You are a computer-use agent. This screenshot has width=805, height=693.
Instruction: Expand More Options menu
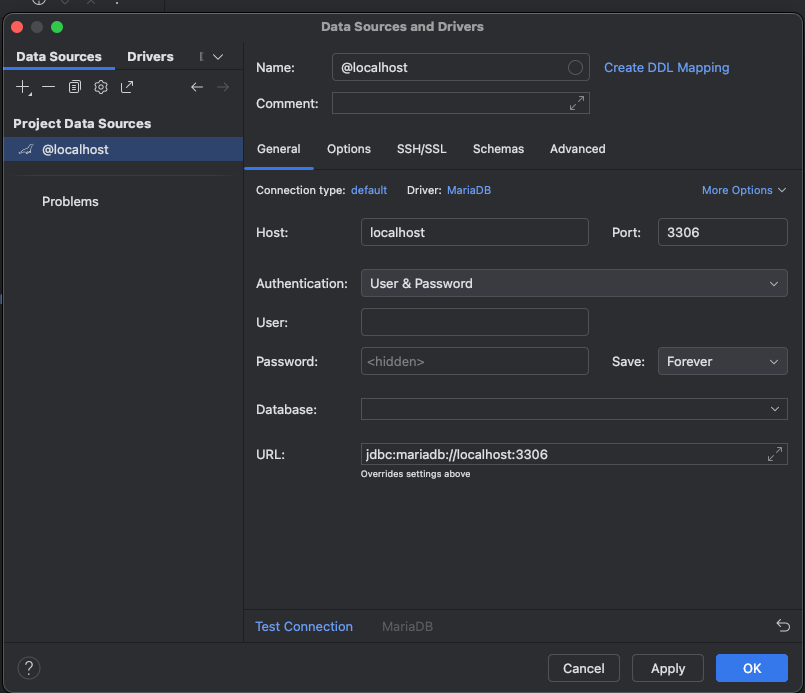pos(744,190)
